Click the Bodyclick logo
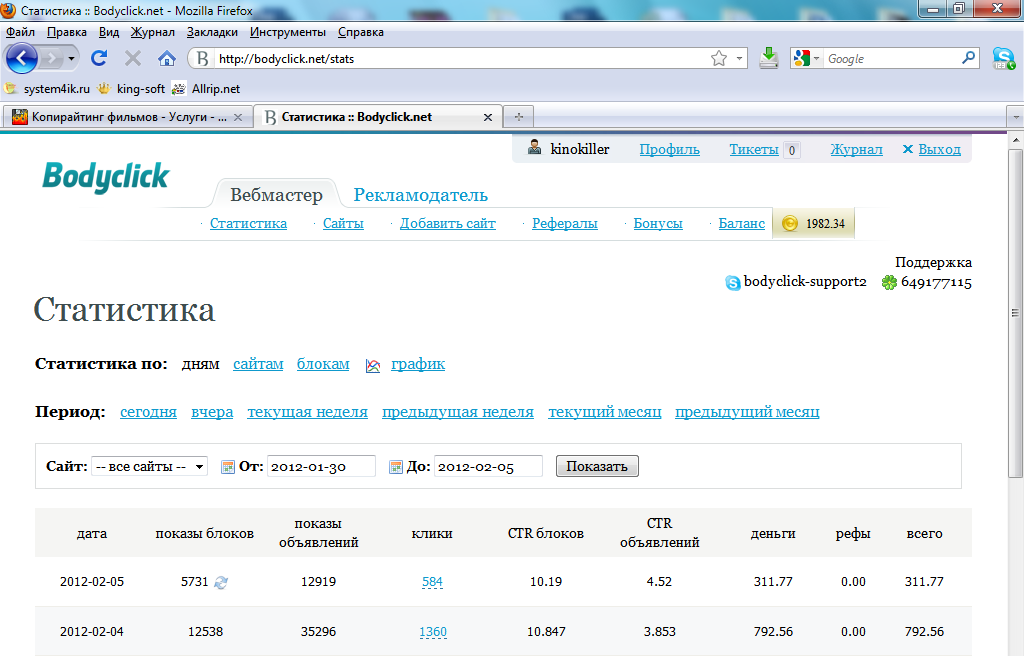Image resolution: width=1024 pixels, height=656 pixels. pyautogui.click(x=106, y=176)
